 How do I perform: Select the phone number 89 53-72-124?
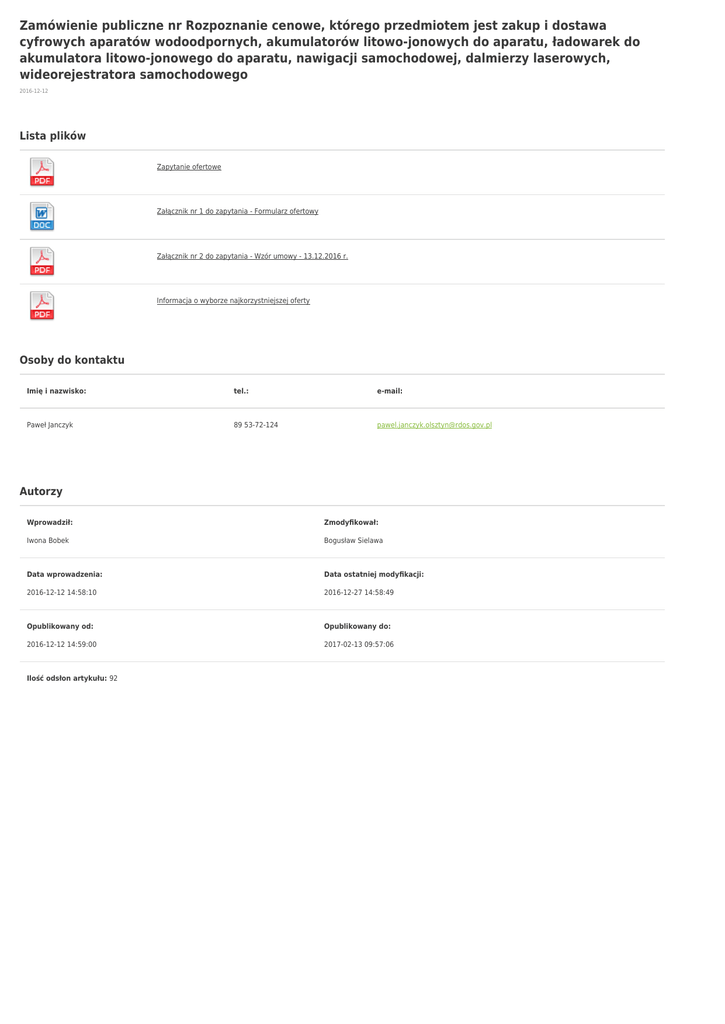tap(256, 425)
